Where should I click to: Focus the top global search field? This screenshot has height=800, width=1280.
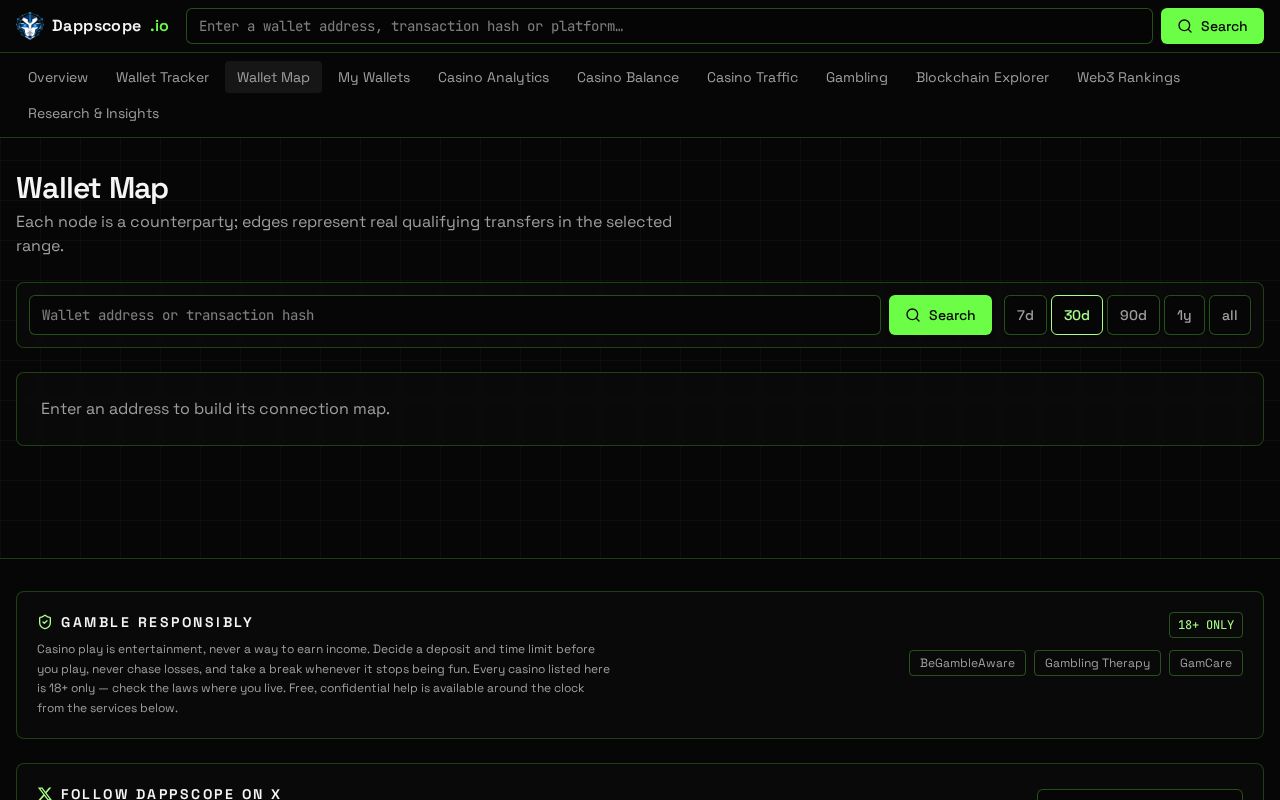pos(669,26)
